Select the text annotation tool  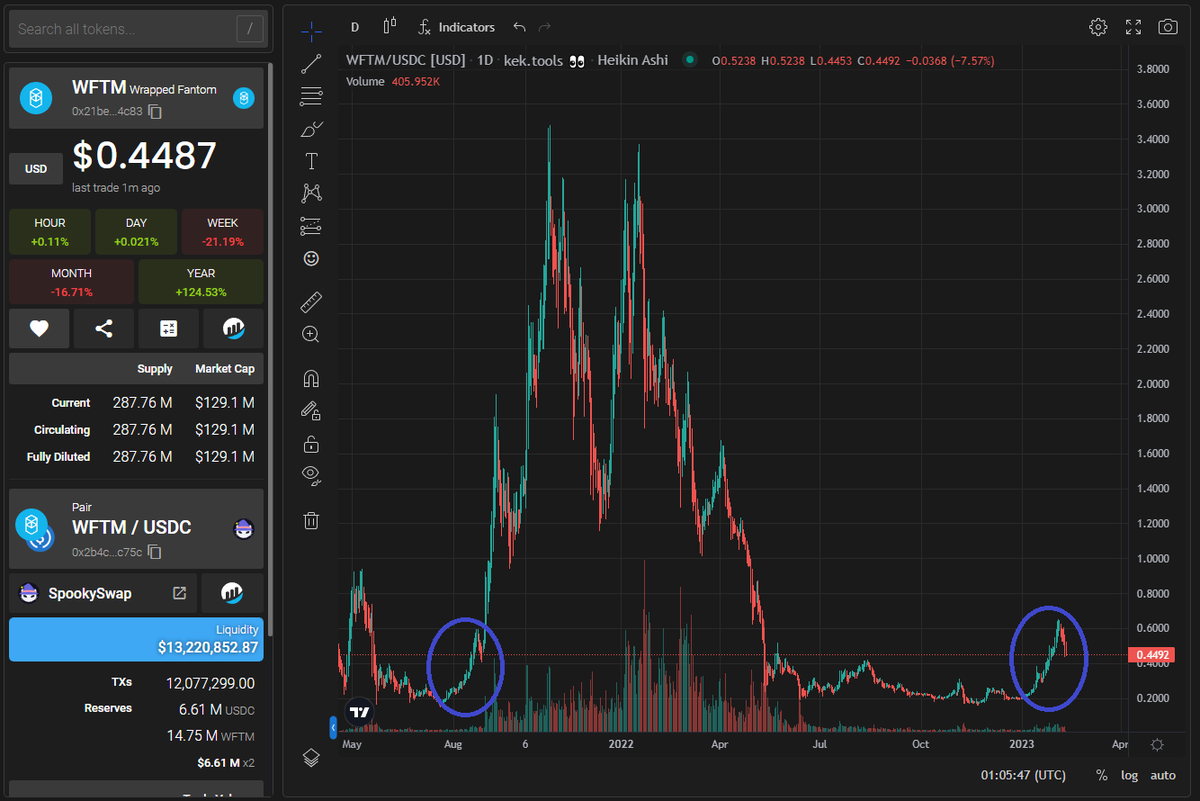tap(311, 161)
